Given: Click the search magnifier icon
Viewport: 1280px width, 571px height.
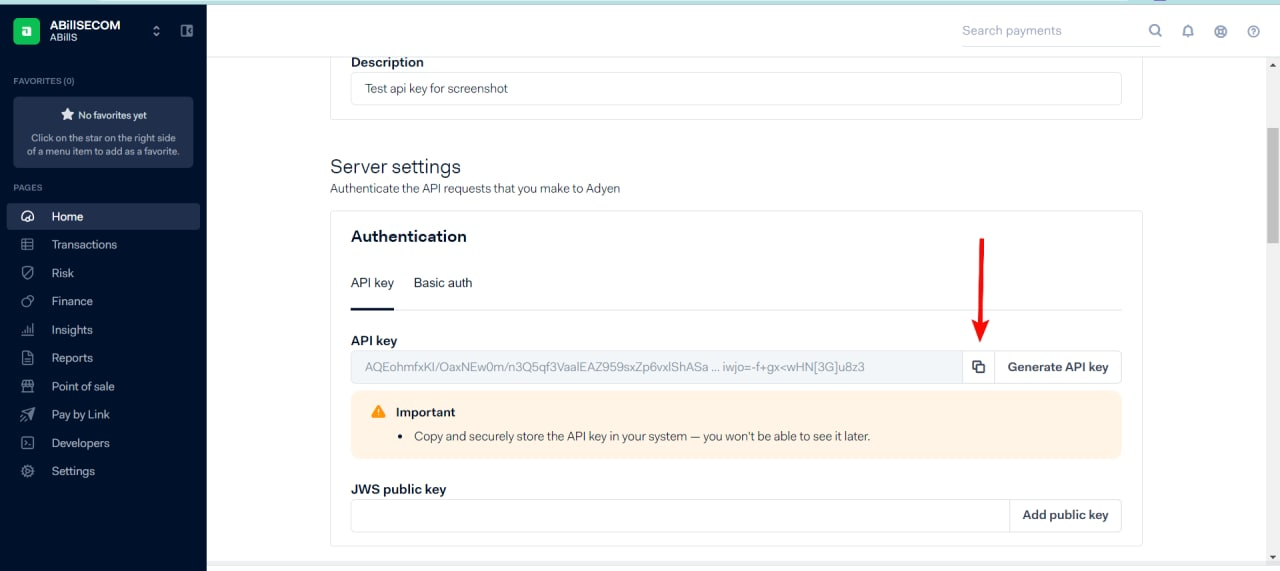Looking at the screenshot, I should coord(1155,31).
